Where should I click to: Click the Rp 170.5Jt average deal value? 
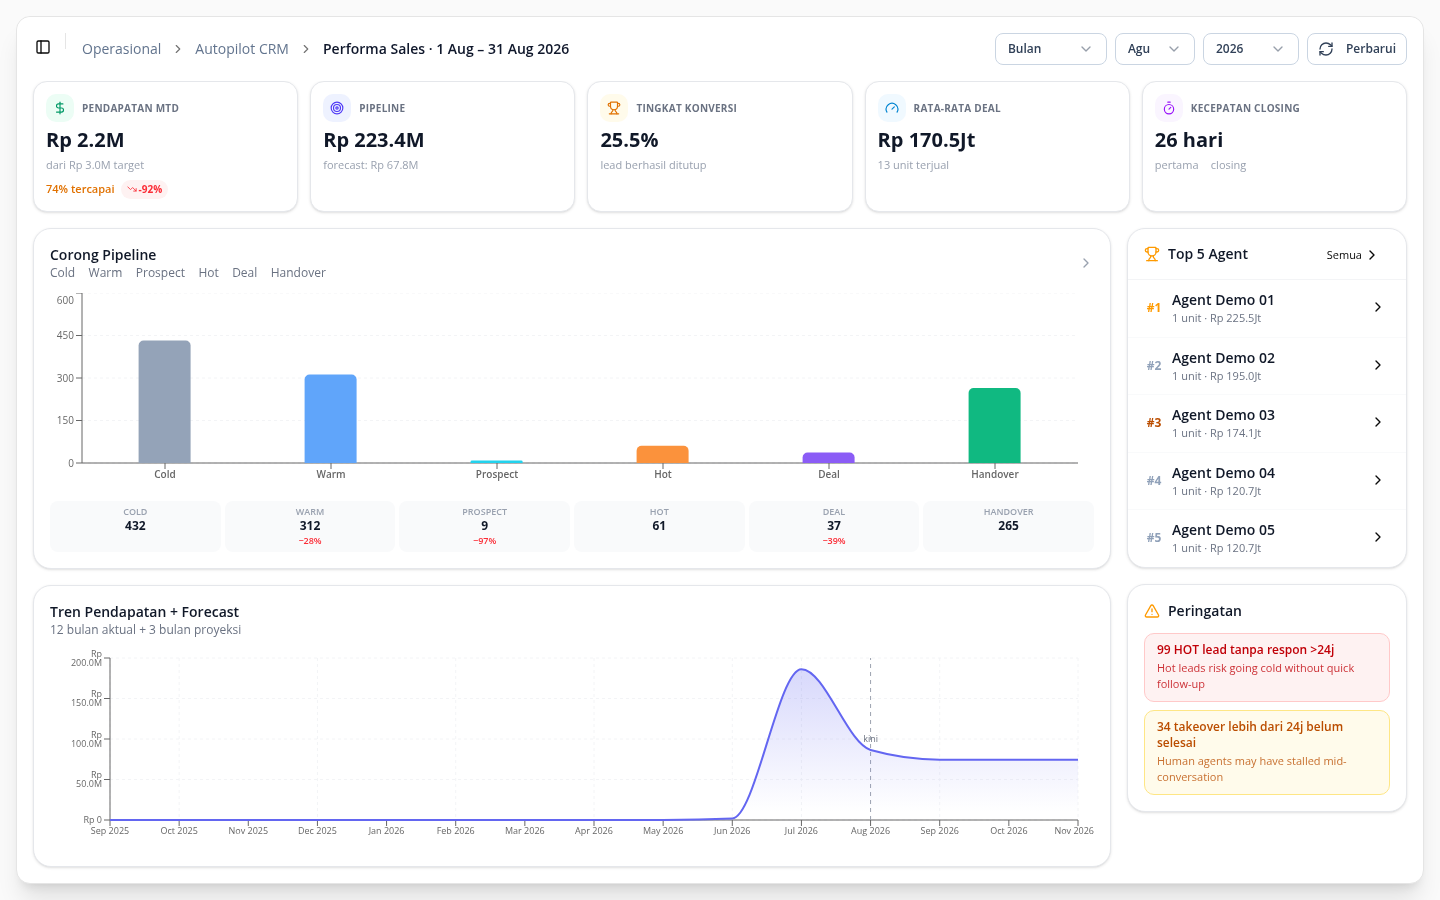[x=926, y=140]
